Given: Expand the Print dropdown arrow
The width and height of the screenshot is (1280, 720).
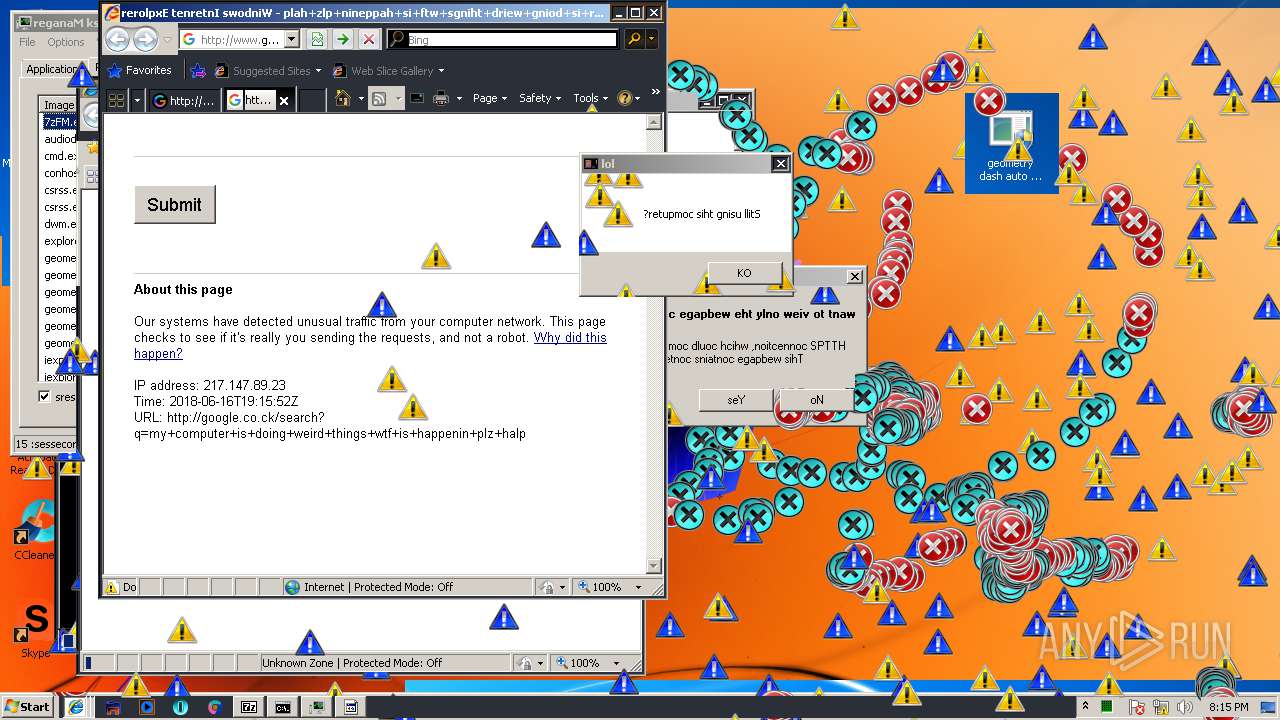Looking at the screenshot, I should [x=459, y=99].
